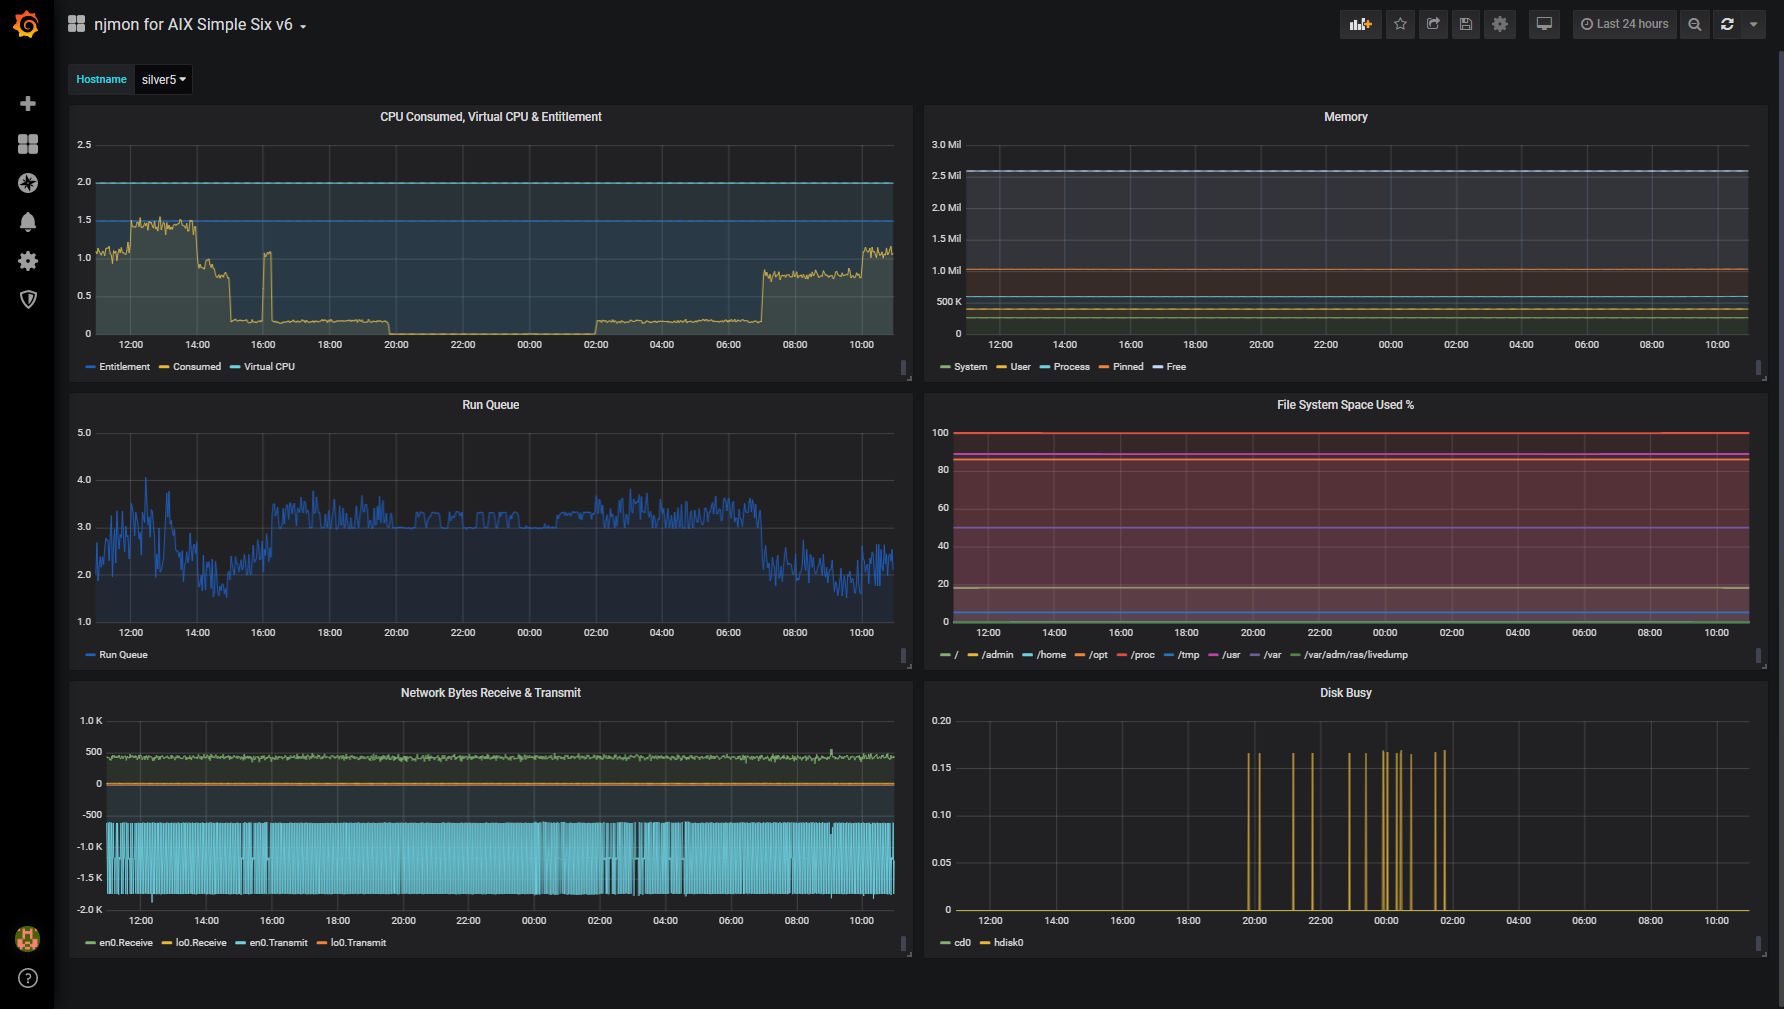The height and width of the screenshot is (1009, 1784).
Task: Toggle hdisk0 series in Disk Busy legend
Action: tap(1008, 943)
